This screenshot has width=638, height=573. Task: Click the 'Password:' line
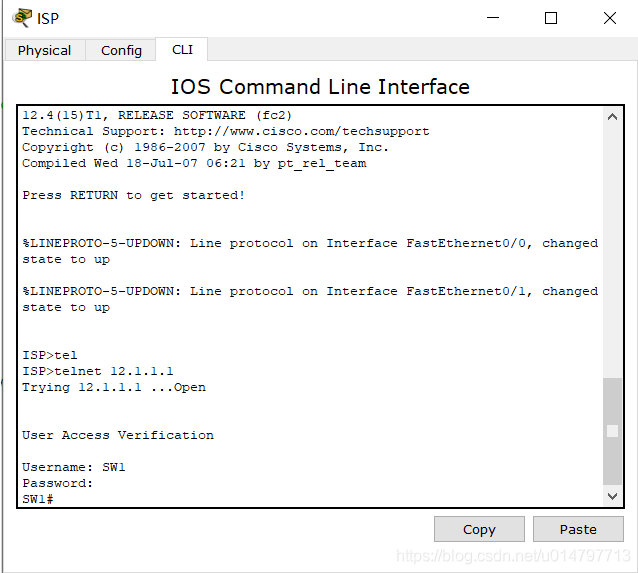58,483
